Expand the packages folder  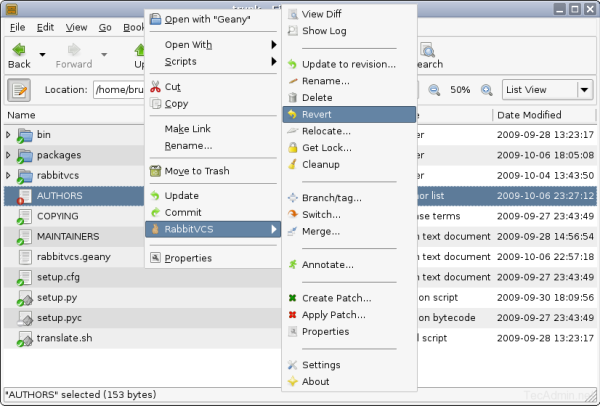pyautogui.click(x=9, y=155)
